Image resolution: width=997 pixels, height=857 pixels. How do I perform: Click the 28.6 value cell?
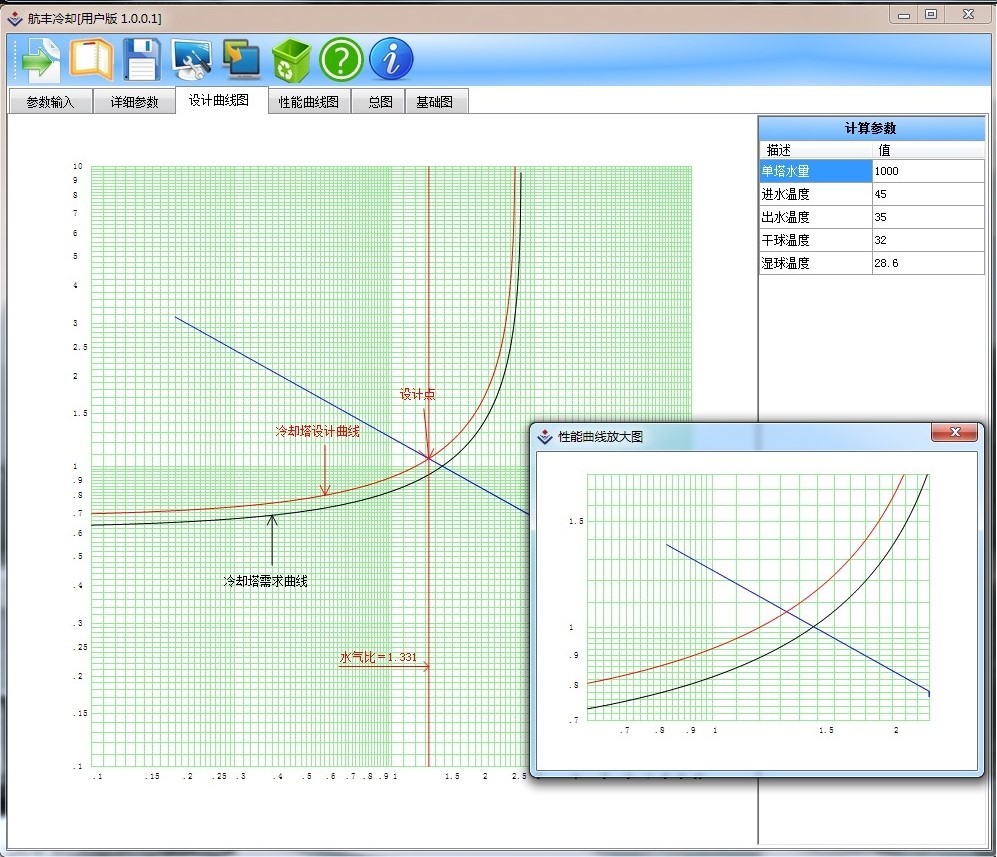point(928,263)
